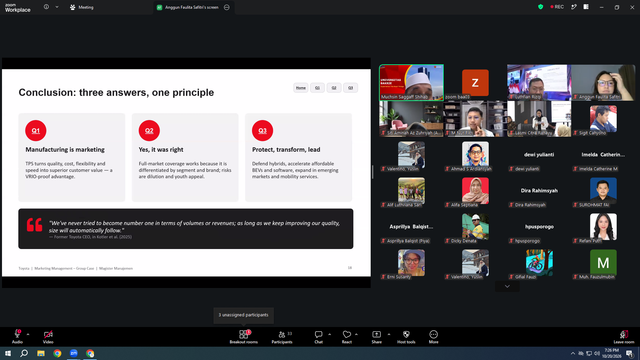The width and height of the screenshot is (640, 360).
Task: Click the taskbar clock showing 7:26 PM
Action: [611, 353]
